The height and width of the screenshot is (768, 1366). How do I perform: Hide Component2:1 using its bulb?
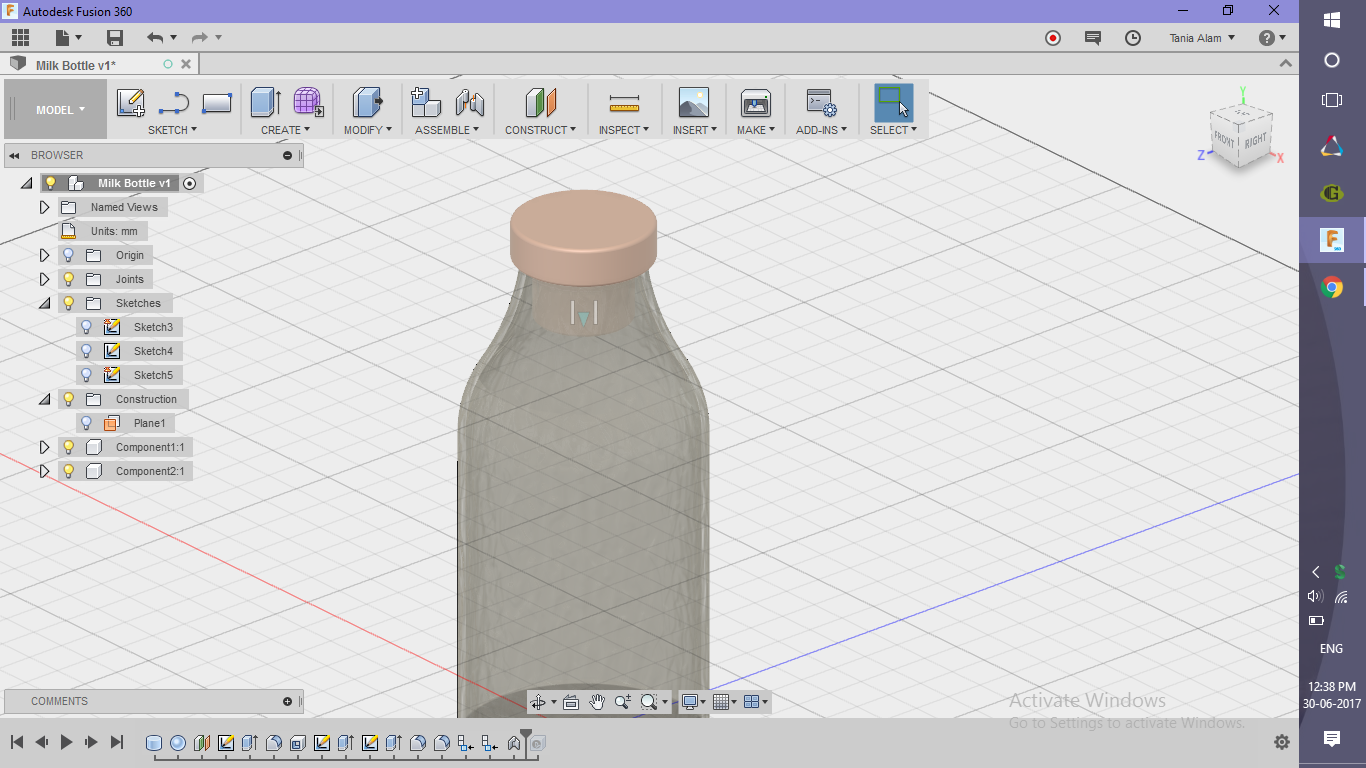(69, 471)
